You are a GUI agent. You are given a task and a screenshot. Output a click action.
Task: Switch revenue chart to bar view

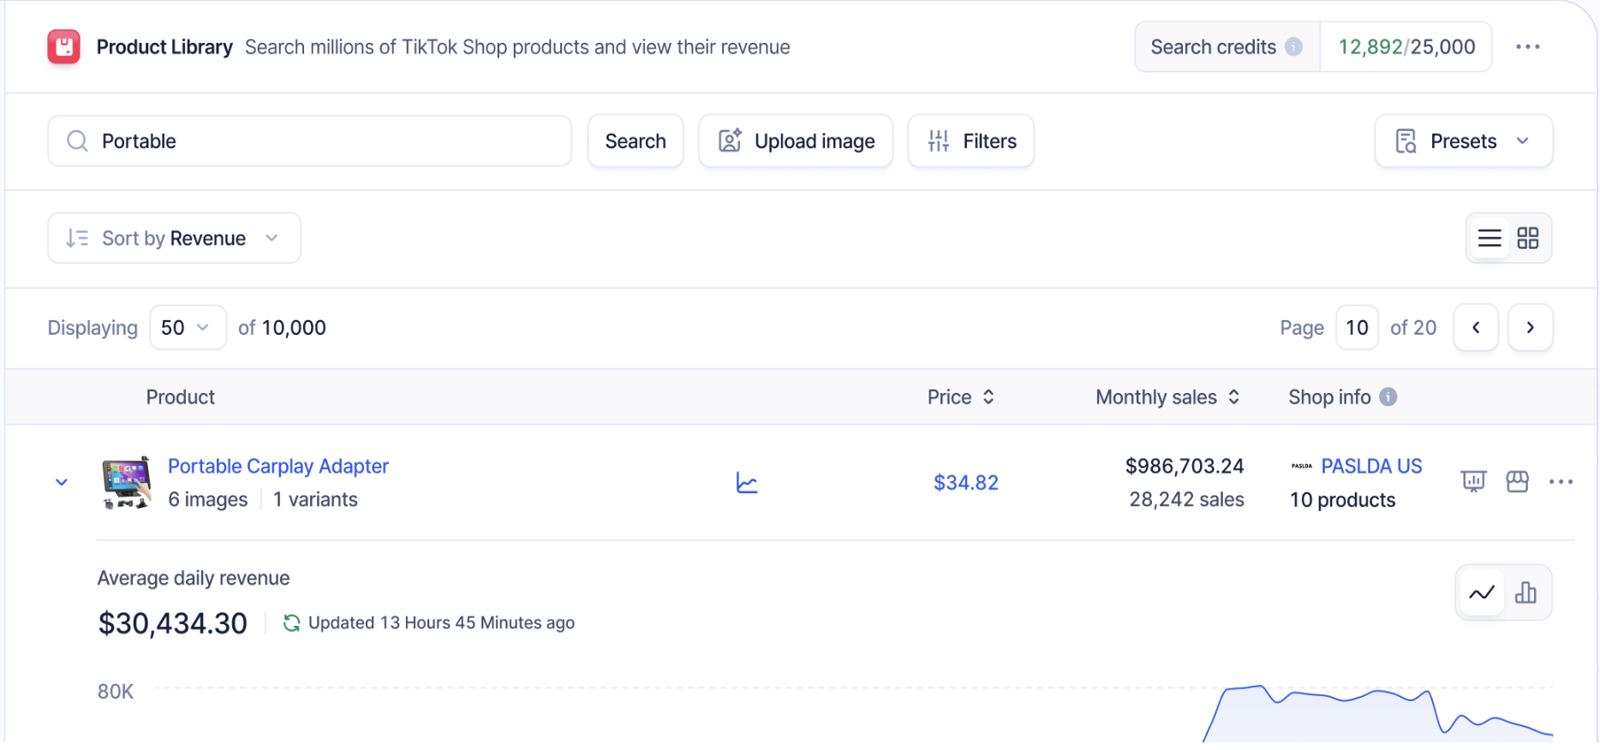(x=1526, y=593)
